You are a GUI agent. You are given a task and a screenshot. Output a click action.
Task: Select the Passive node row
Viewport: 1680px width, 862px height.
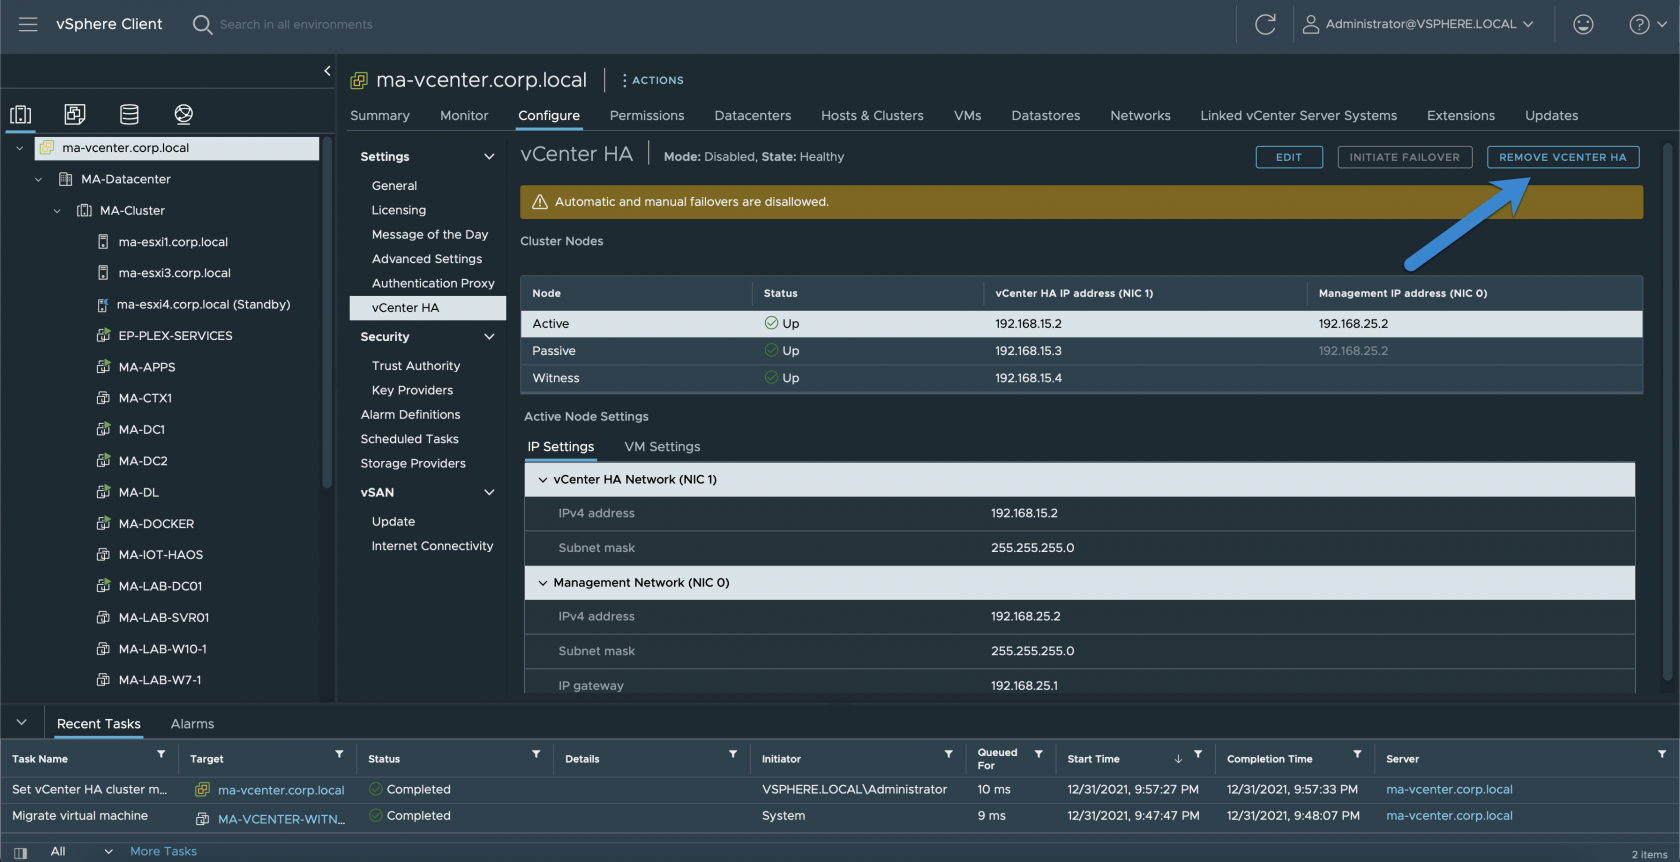[x=1081, y=351]
